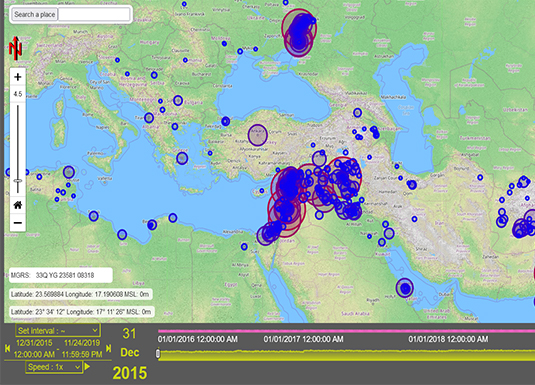This screenshot has height=385, width=535.
Task: Select the 01/01/2018 timeline marker
Action: click(x=448, y=339)
